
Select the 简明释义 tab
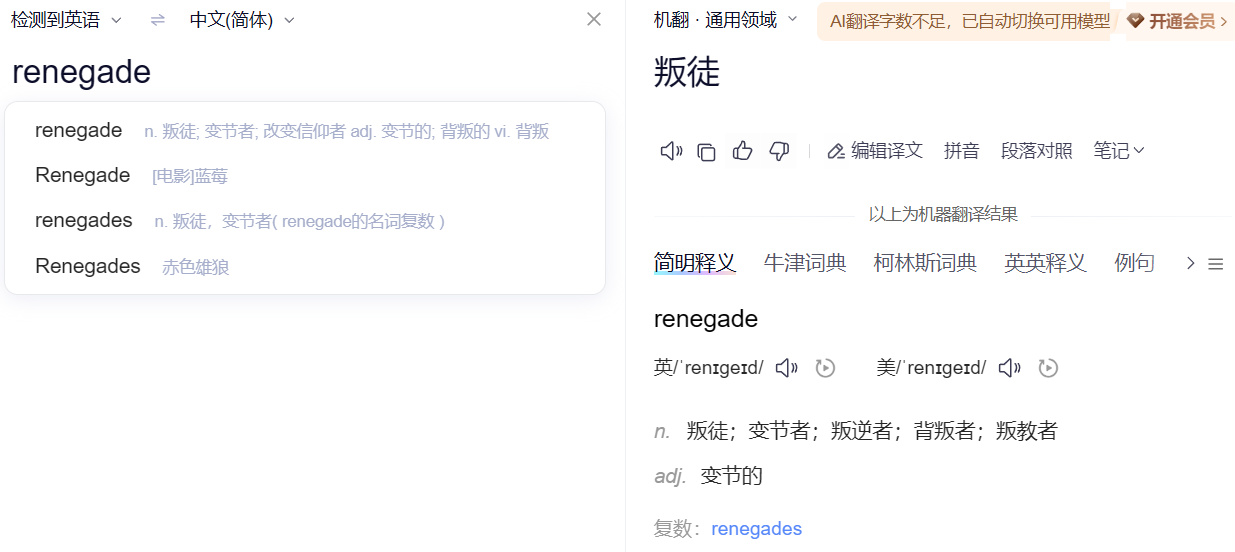tap(694, 263)
